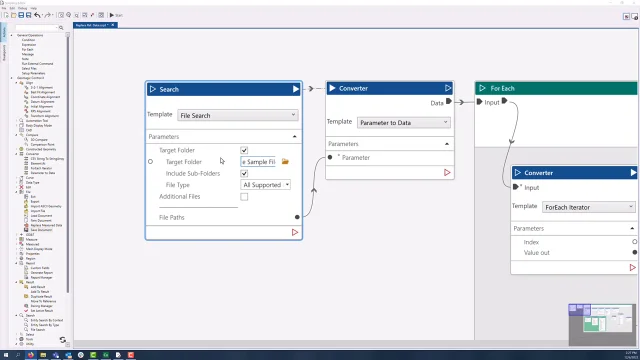Open Firefox from the taskbar

[31, 355]
